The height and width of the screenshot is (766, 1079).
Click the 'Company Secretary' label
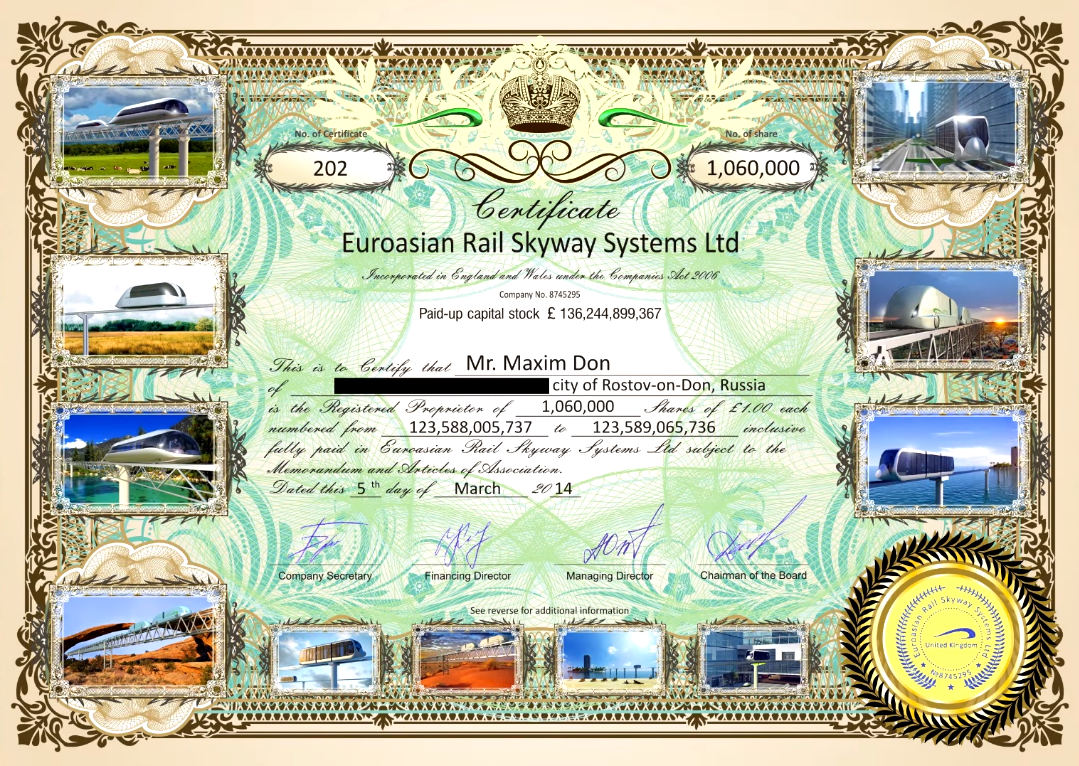[325, 576]
